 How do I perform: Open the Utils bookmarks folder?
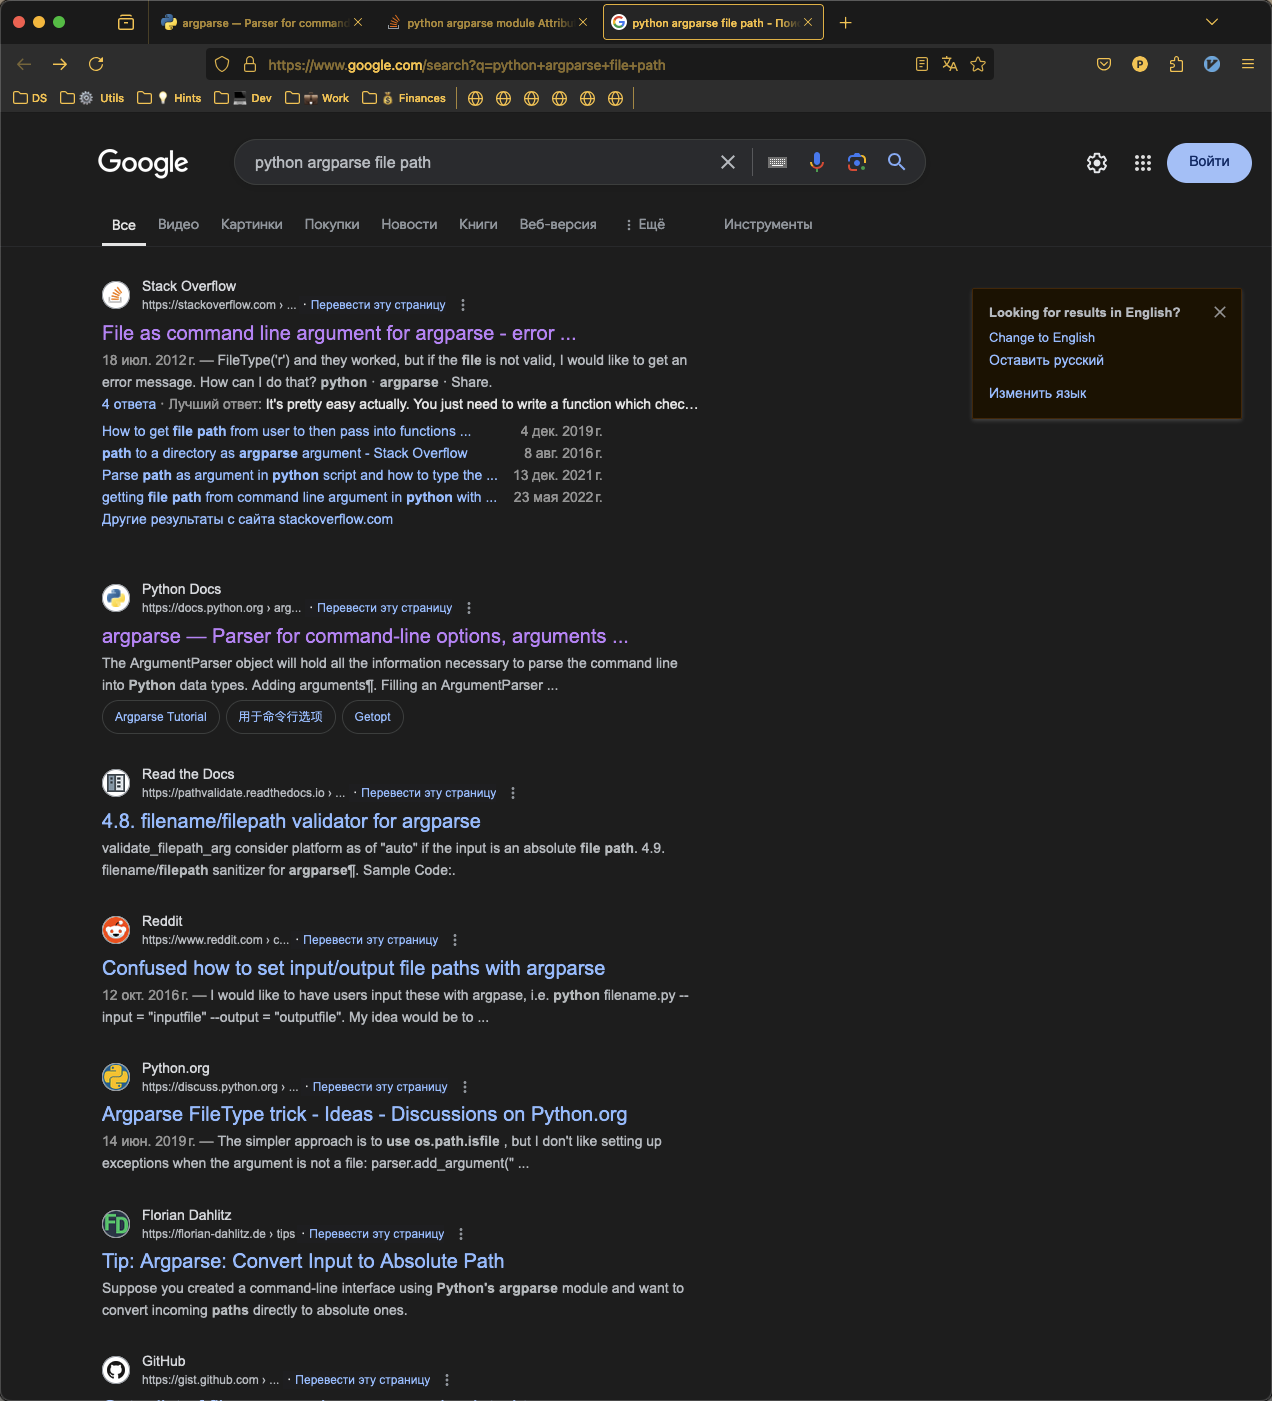(x=92, y=98)
